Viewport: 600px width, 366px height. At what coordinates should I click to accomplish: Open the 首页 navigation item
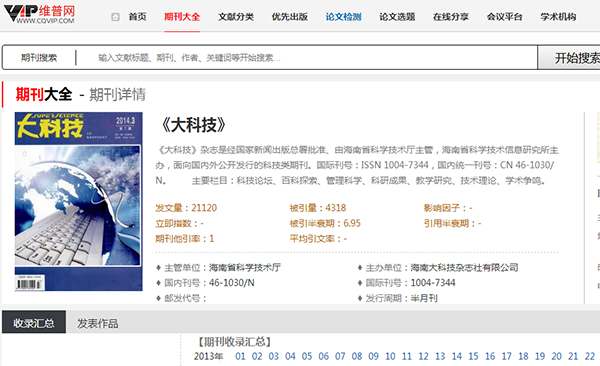tap(137, 17)
